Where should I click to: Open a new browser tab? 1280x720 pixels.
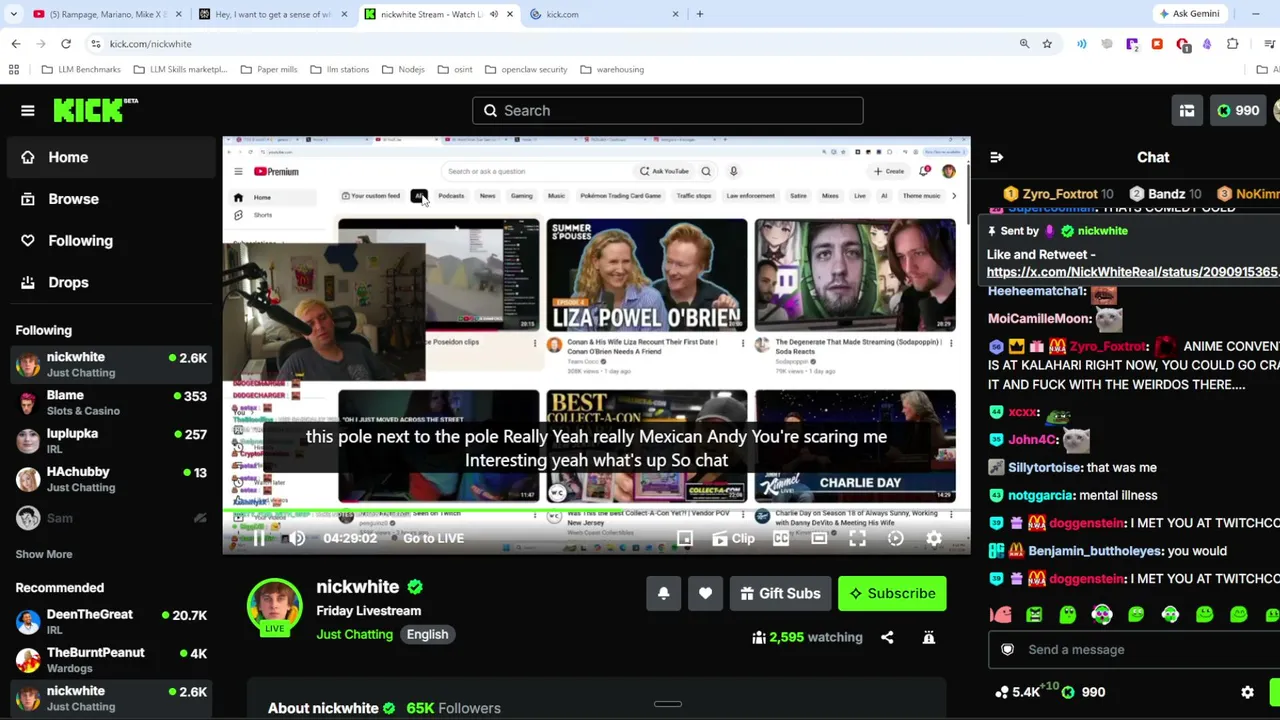click(x=700, y=14)
